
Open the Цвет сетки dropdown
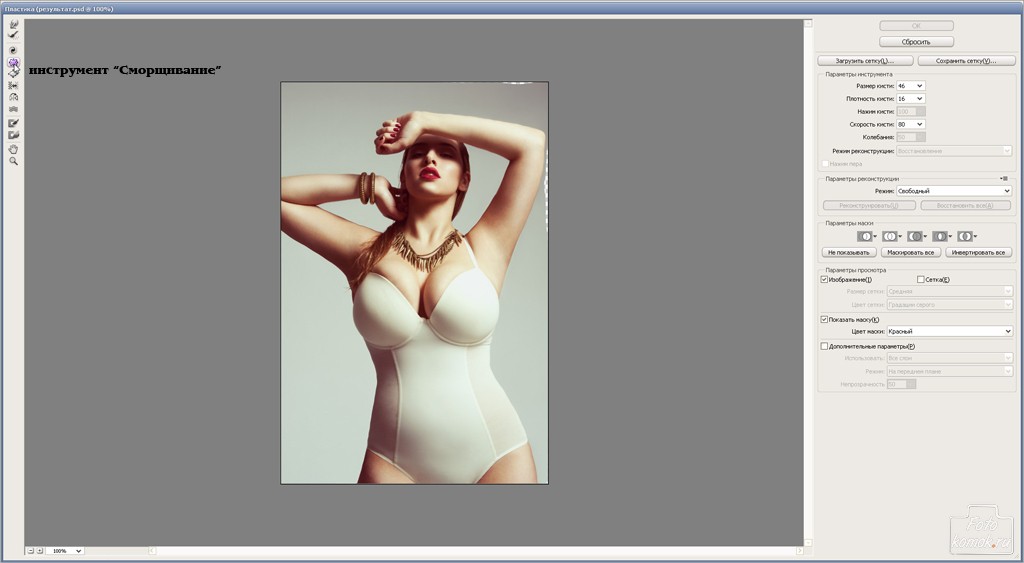[950, 304]
